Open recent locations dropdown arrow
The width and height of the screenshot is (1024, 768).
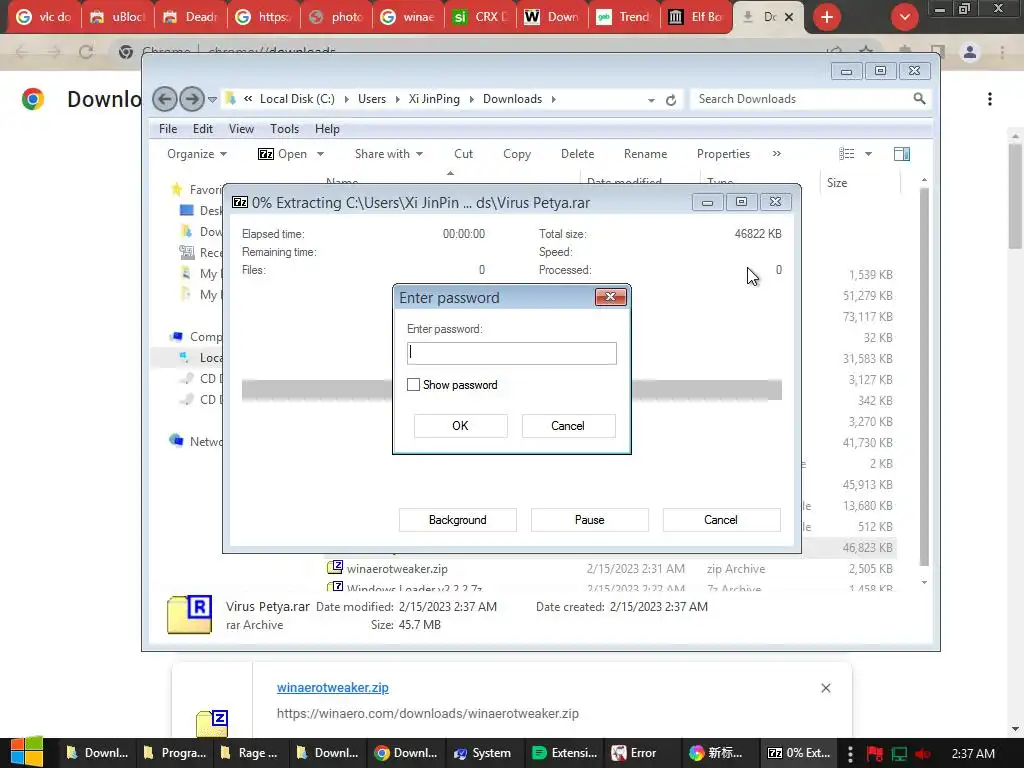coord(212,100)
